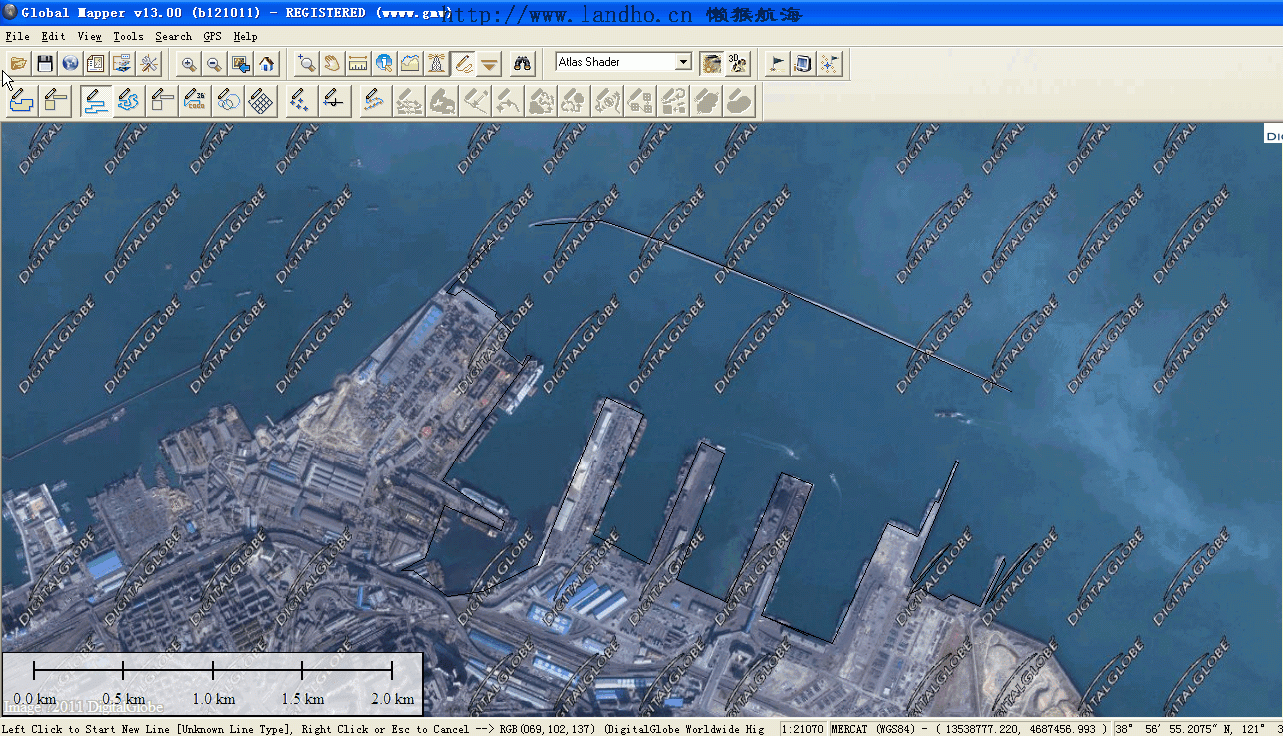
Task: Select the Feature Info tool
Action: point(384,64)
